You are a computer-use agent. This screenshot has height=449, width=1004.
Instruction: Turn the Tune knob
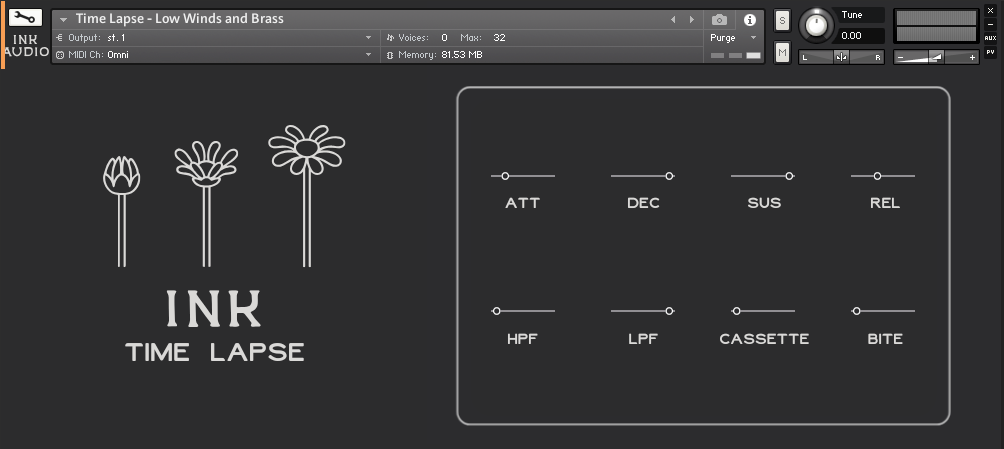816,25
